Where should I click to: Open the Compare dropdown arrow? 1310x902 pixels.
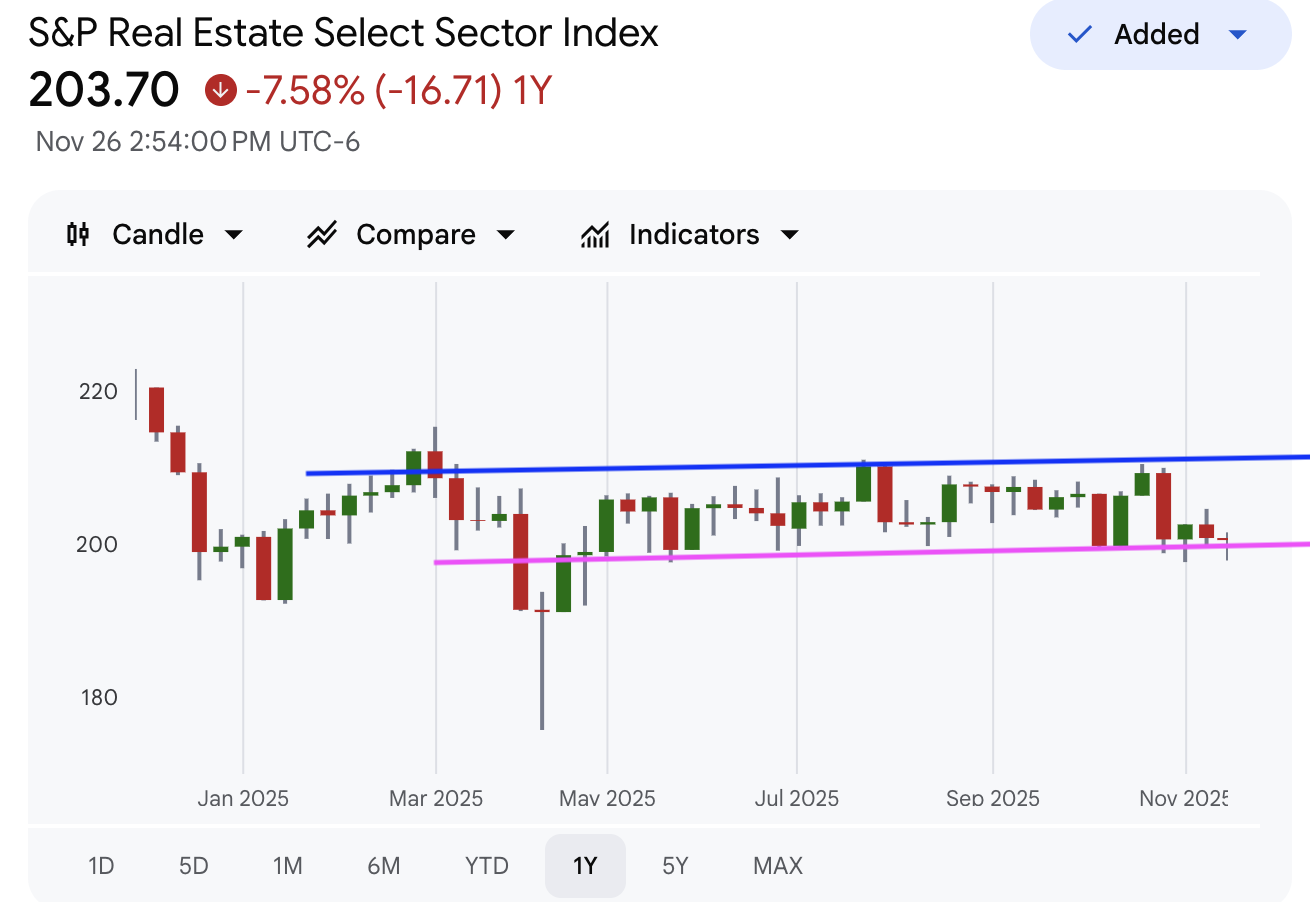click(x=506, y=235)
